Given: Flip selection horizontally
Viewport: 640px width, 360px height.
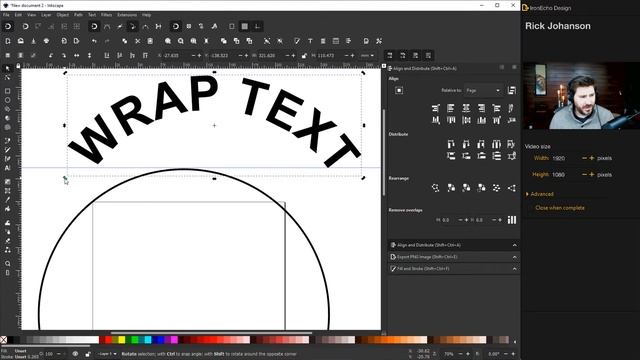Looking at the screenshot, I should (76, 55).
